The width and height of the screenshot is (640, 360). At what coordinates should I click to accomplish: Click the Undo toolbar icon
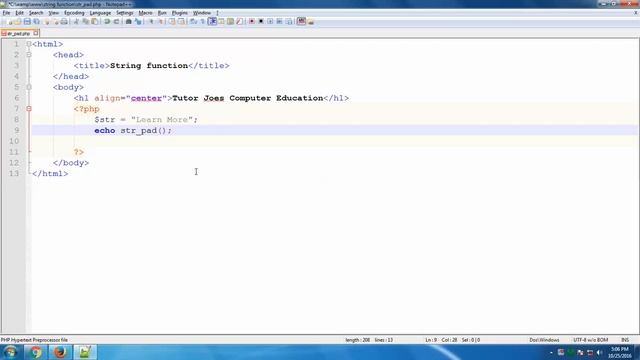click(107, 21)
